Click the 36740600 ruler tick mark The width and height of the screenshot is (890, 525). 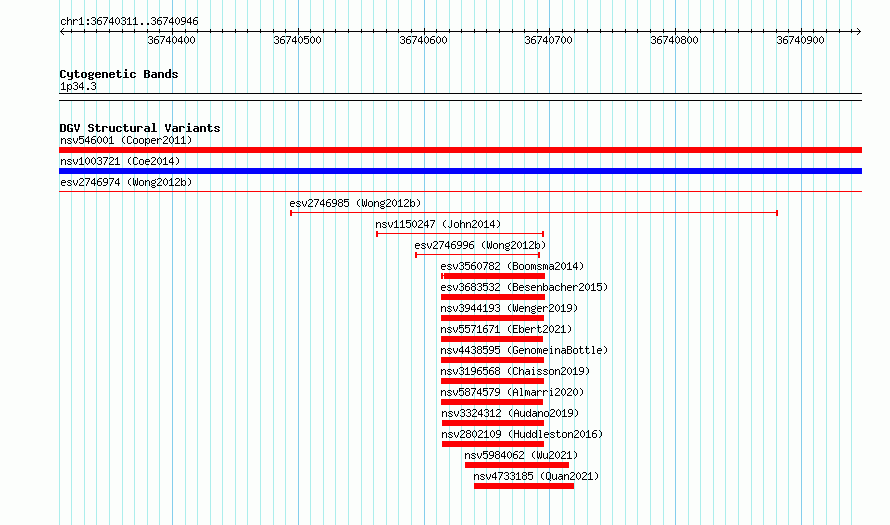pyautogui.click(x=424, y=32)
